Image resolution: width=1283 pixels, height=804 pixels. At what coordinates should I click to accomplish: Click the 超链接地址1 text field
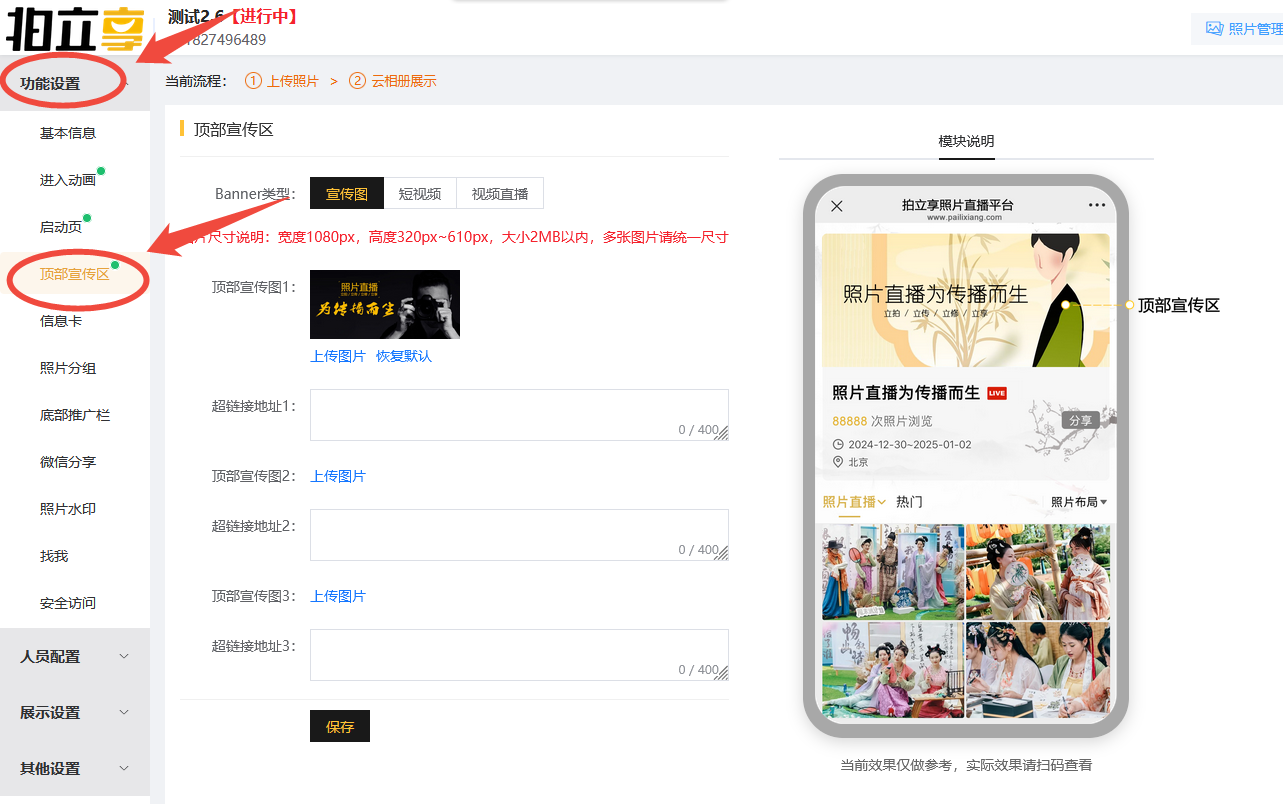pyautogui.click(x=519, y=415)
